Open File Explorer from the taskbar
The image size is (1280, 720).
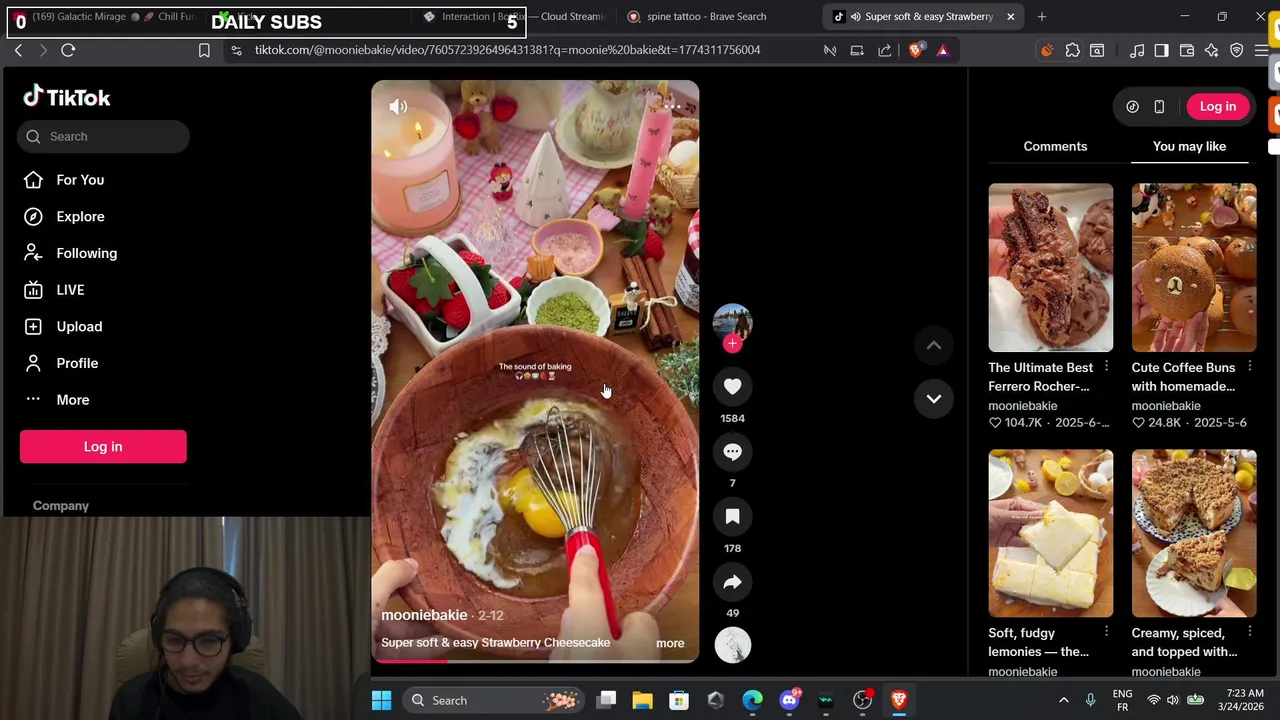pos(642,700)
